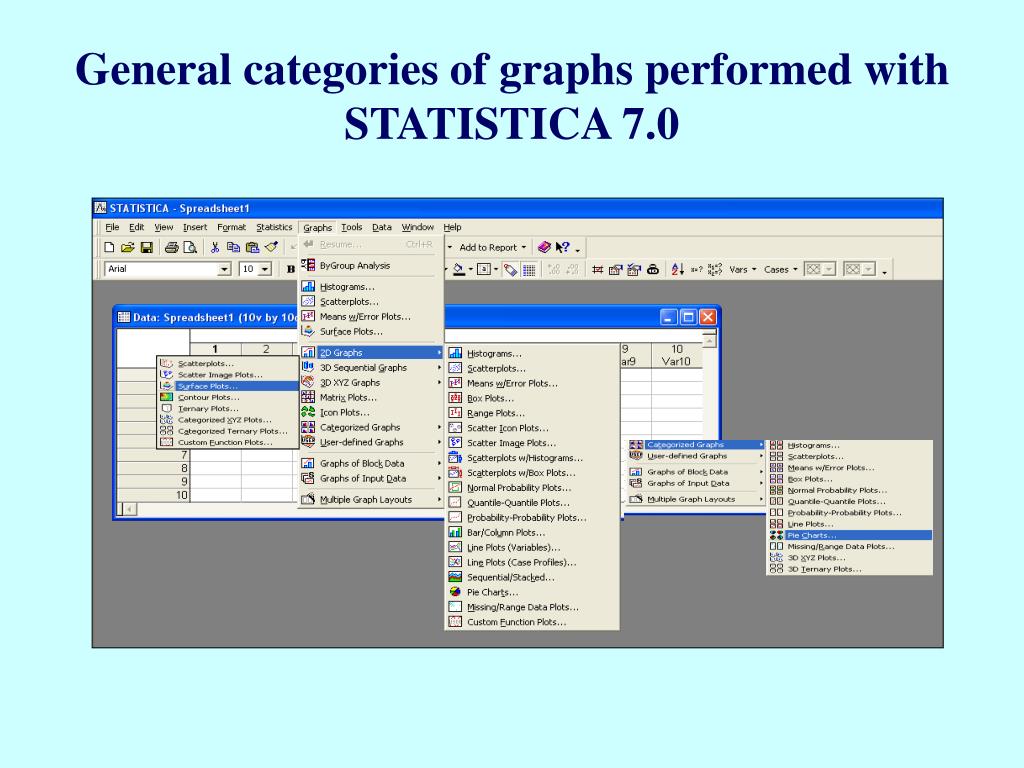The height and width of the screenshot is (768, 1024).
Task: Click the Print toolbar icon
Action: 172,248
